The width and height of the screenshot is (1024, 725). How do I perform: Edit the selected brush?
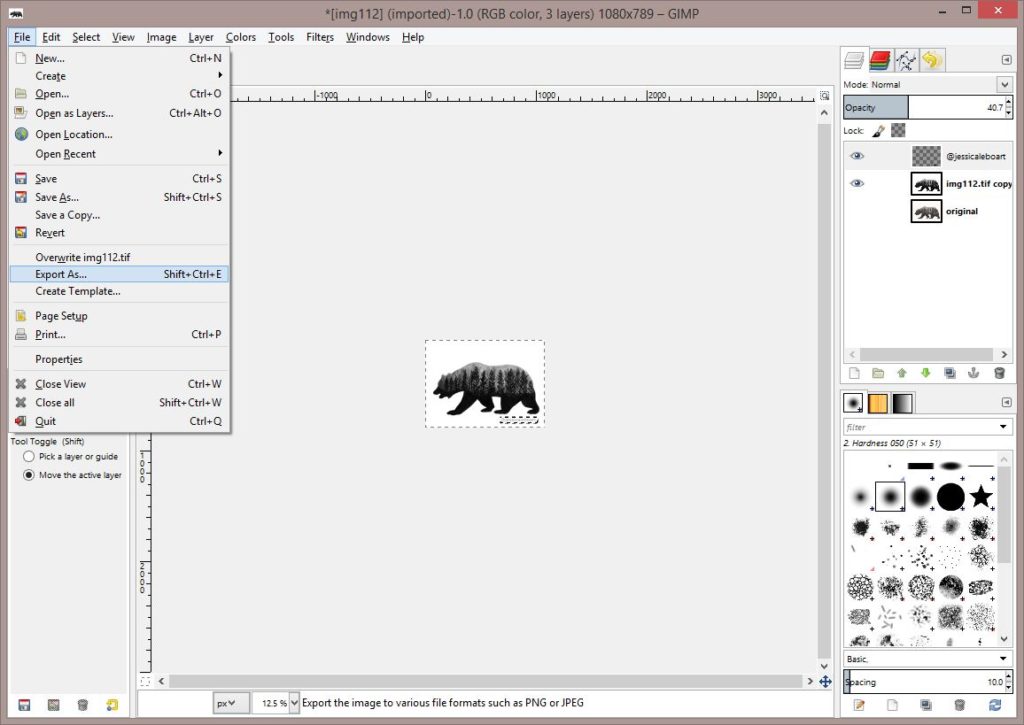(x=859, y=705)
